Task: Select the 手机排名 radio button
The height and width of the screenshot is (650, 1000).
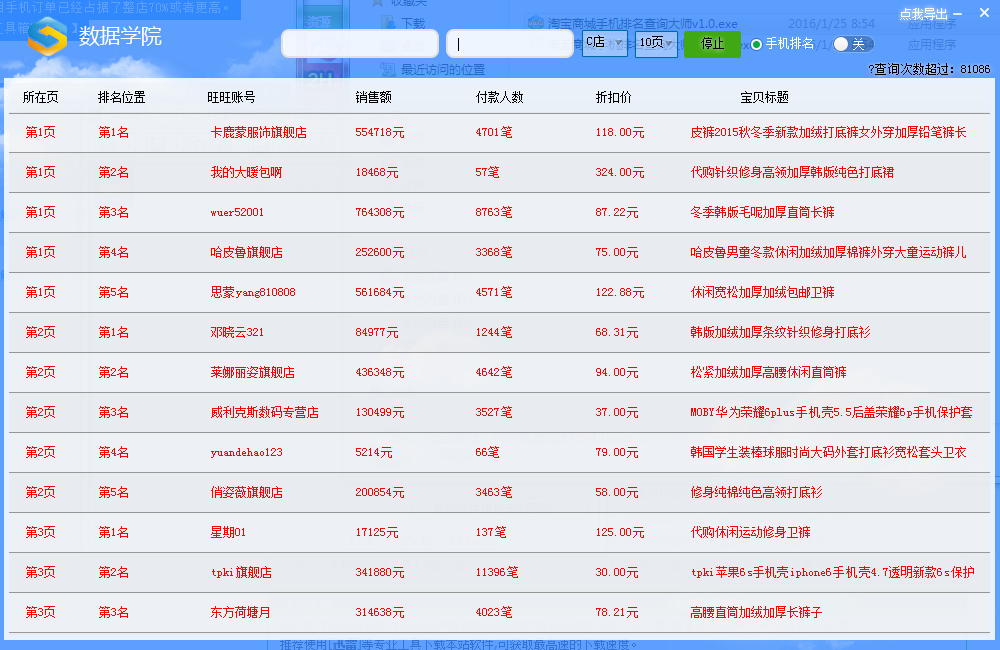Action: 756,44
